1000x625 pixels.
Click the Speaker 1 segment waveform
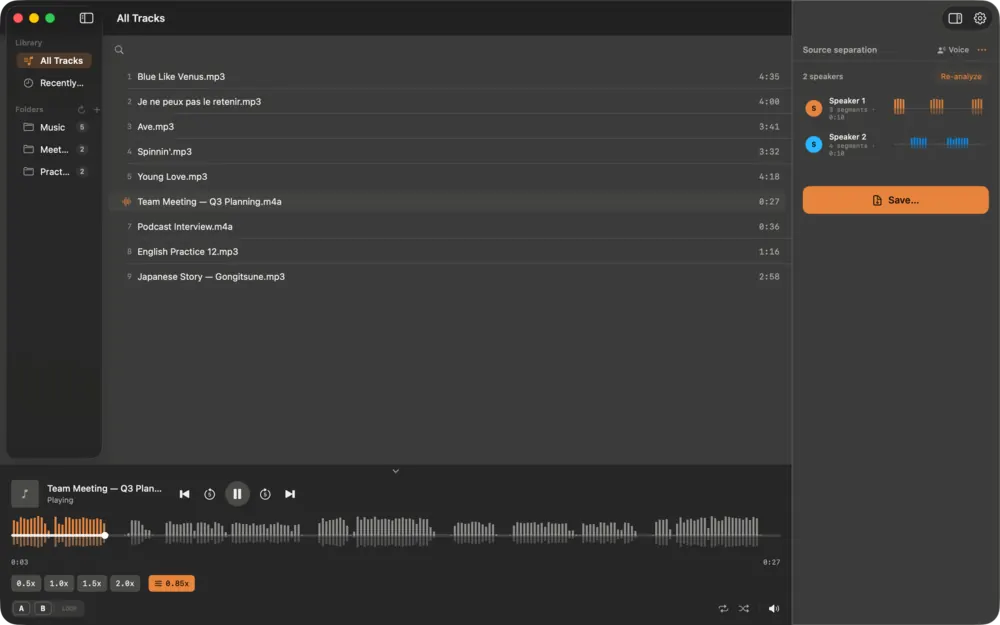[938, 107]
